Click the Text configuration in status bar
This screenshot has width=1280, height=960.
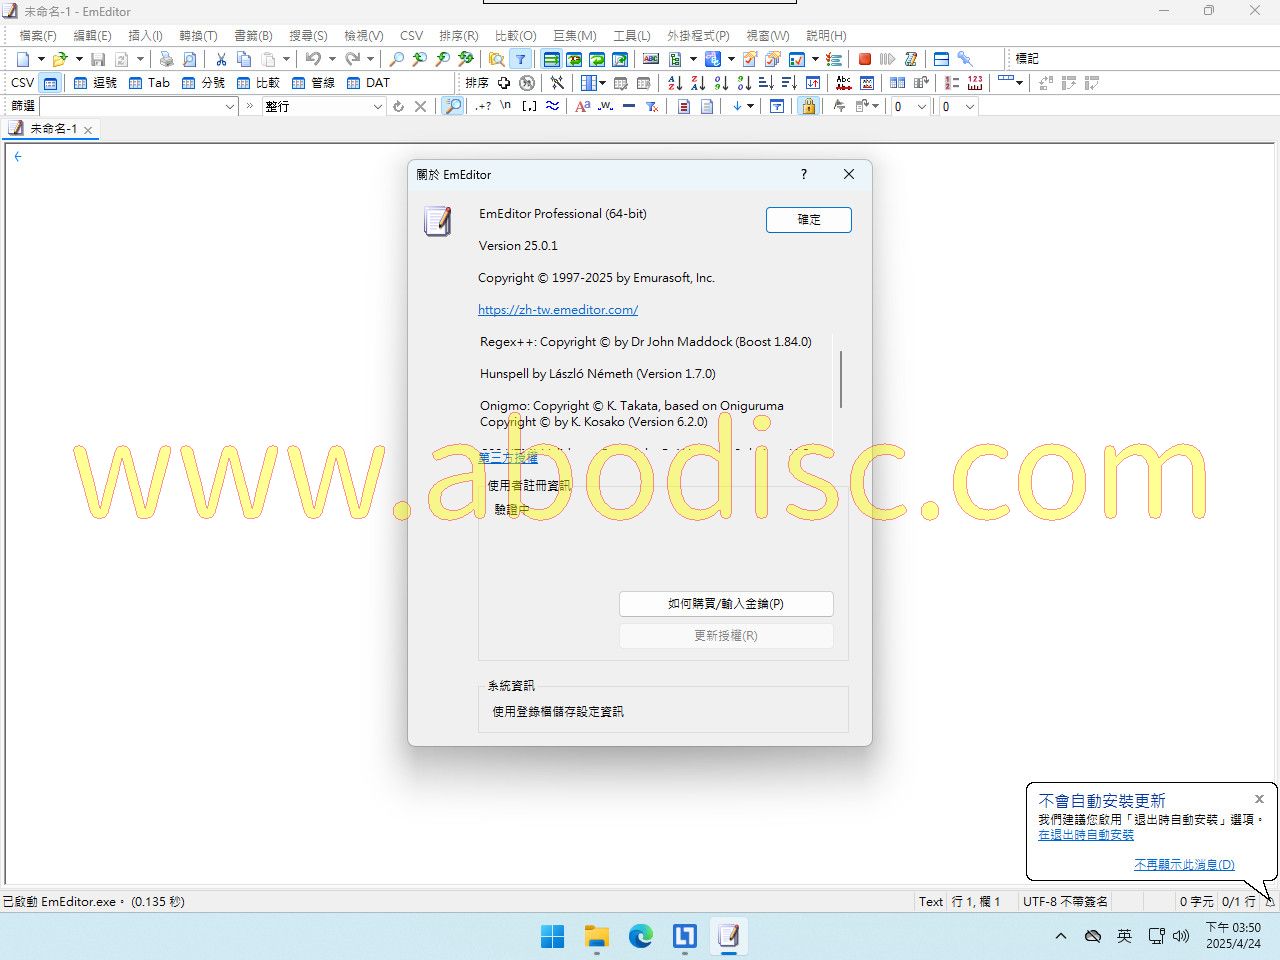point(931,902)
